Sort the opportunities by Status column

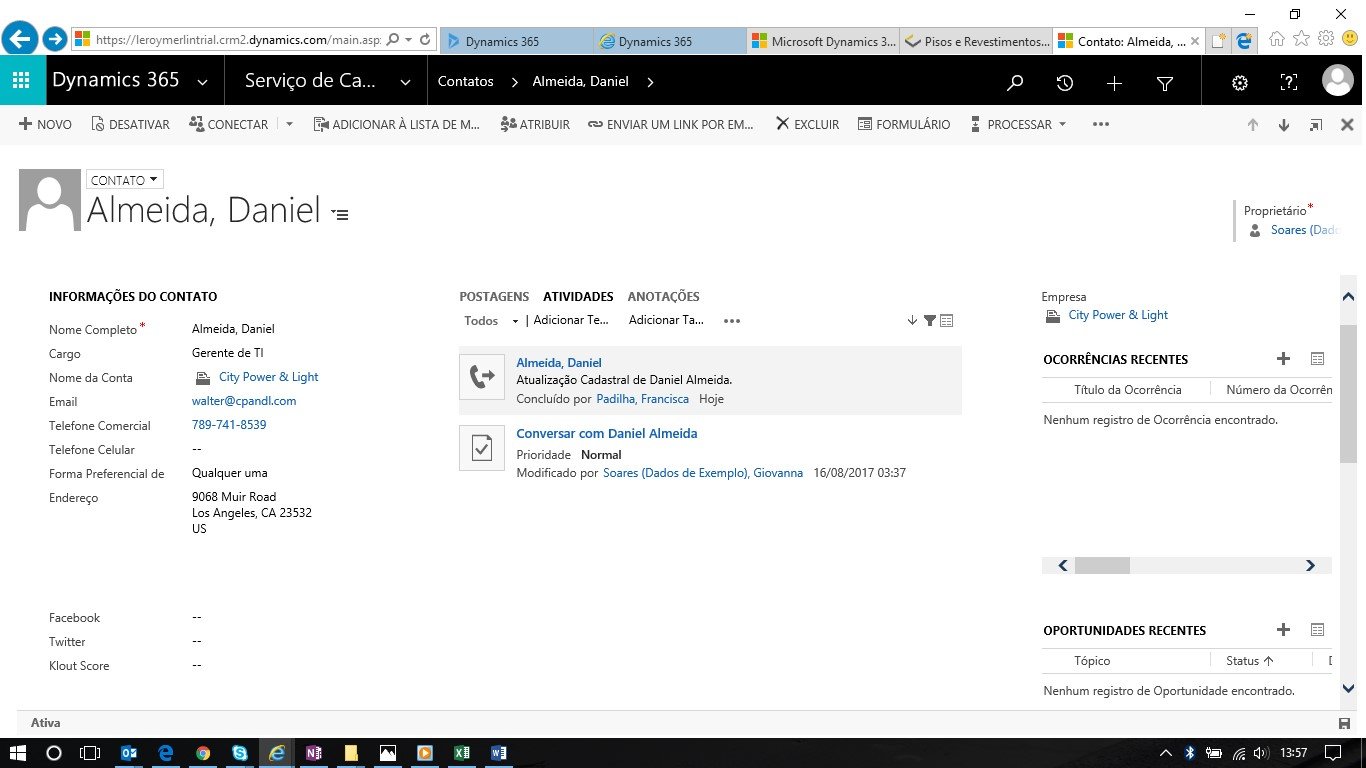1250,661
